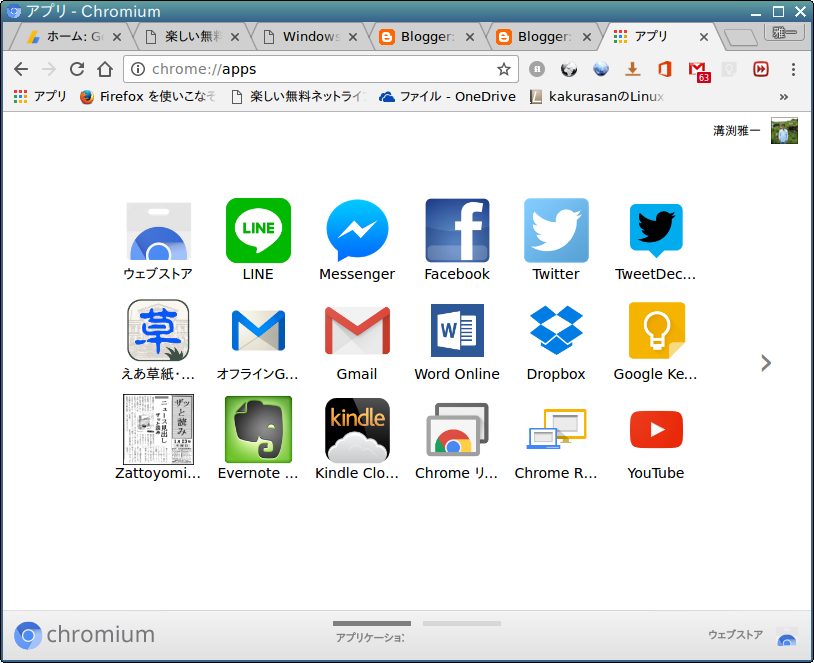Open the Gmail app icon
Viewport: 814px width, 663px height.
(357, 330)
